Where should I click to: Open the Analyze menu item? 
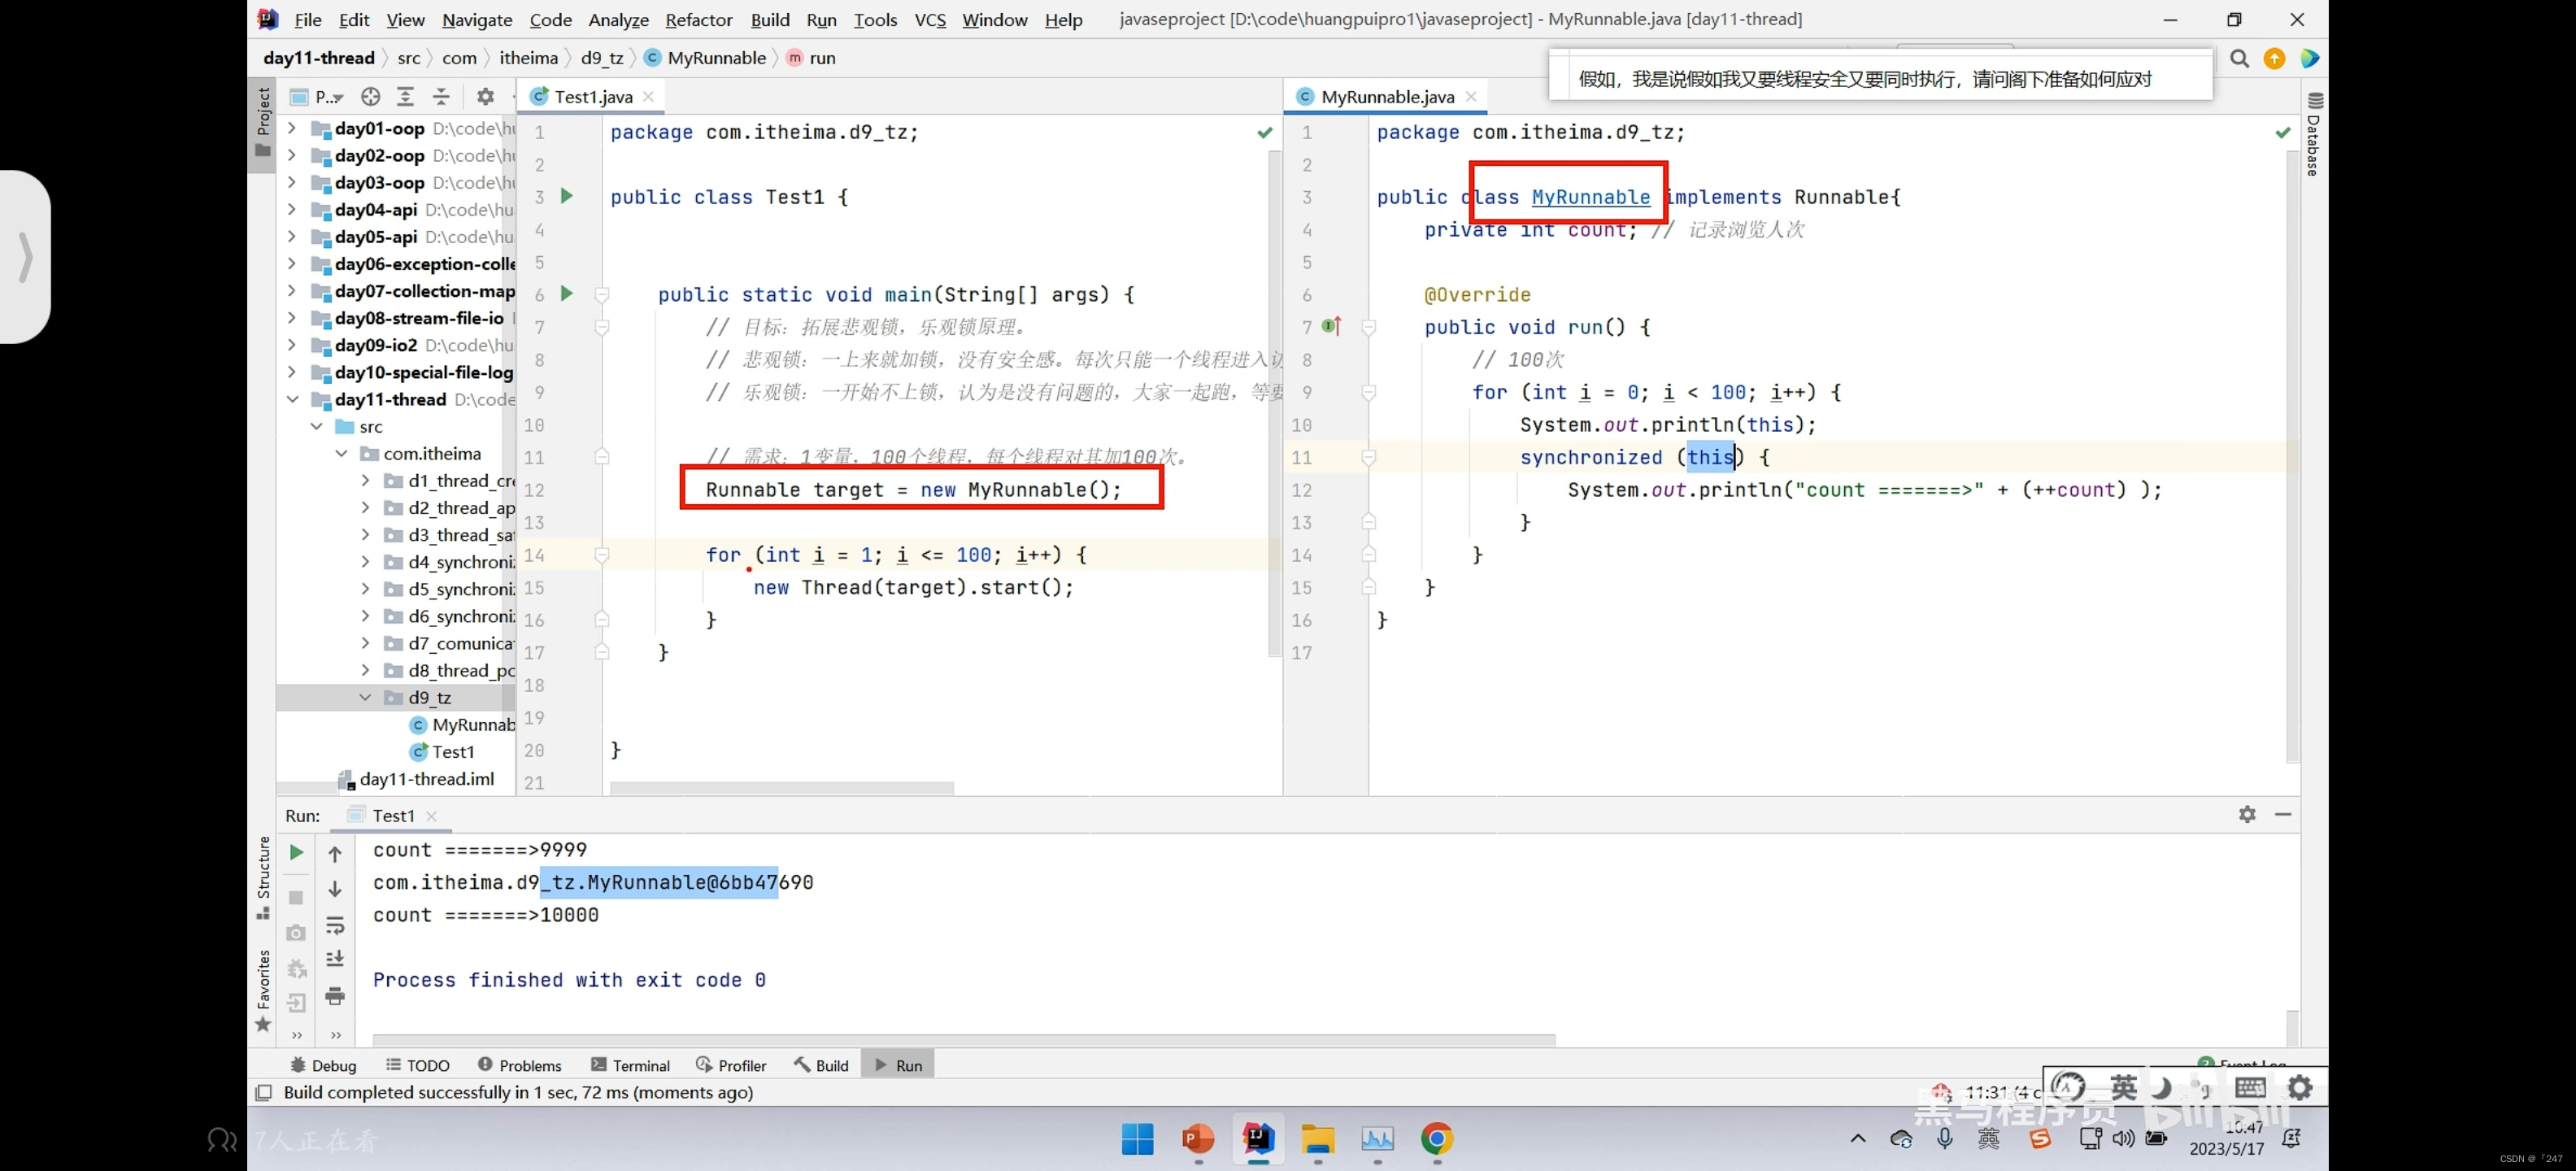(x=616, y=18)
